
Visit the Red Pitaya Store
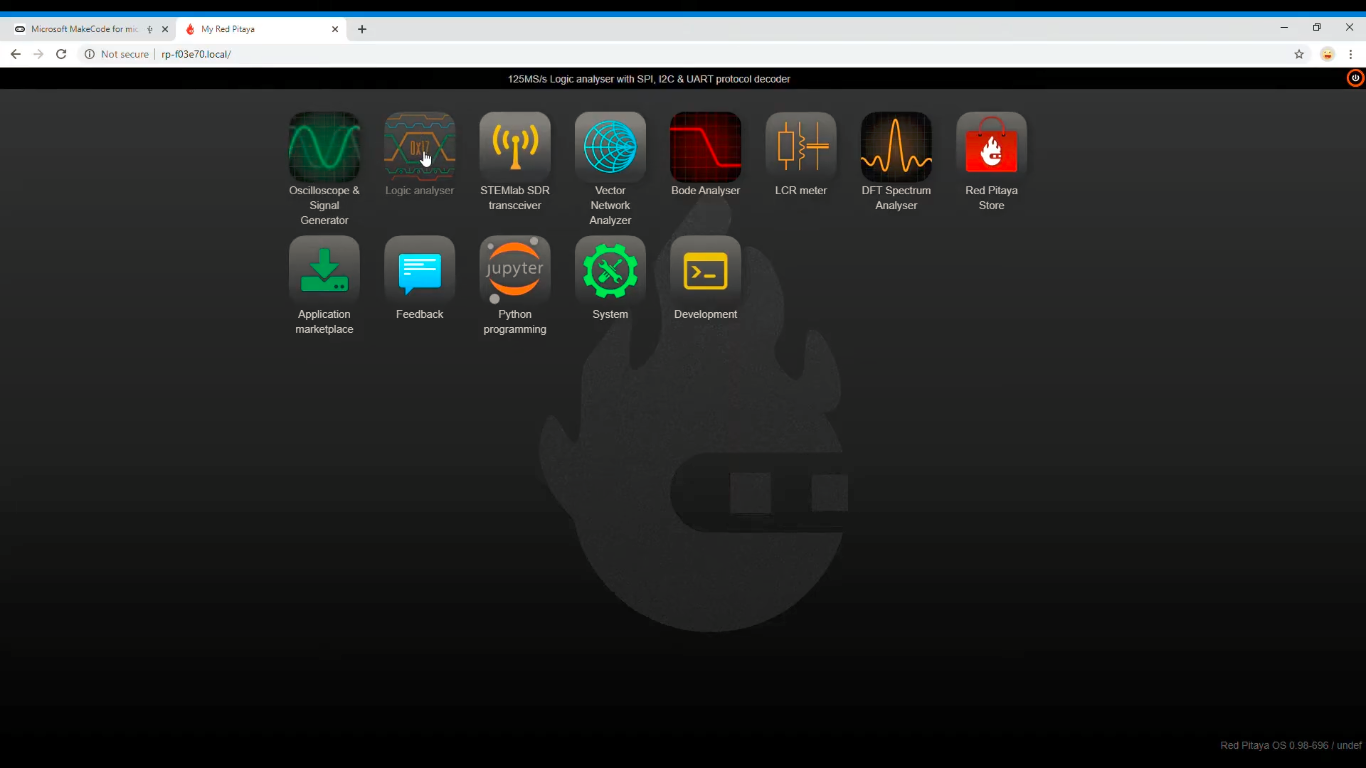coord(991,147)
